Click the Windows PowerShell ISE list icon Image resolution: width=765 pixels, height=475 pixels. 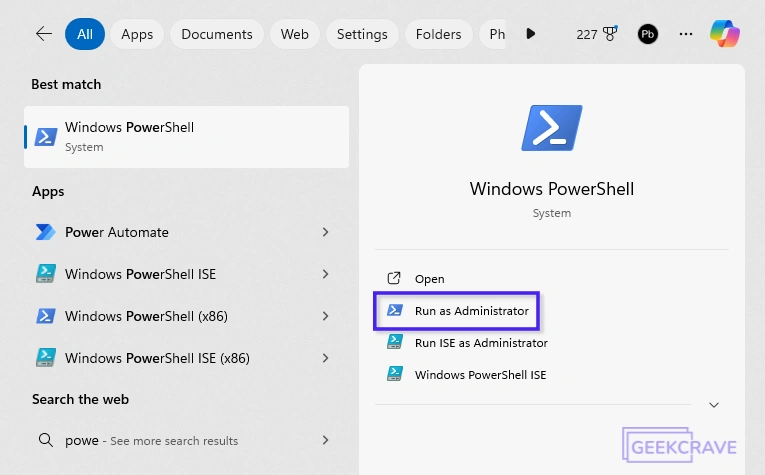click(46, 274)
